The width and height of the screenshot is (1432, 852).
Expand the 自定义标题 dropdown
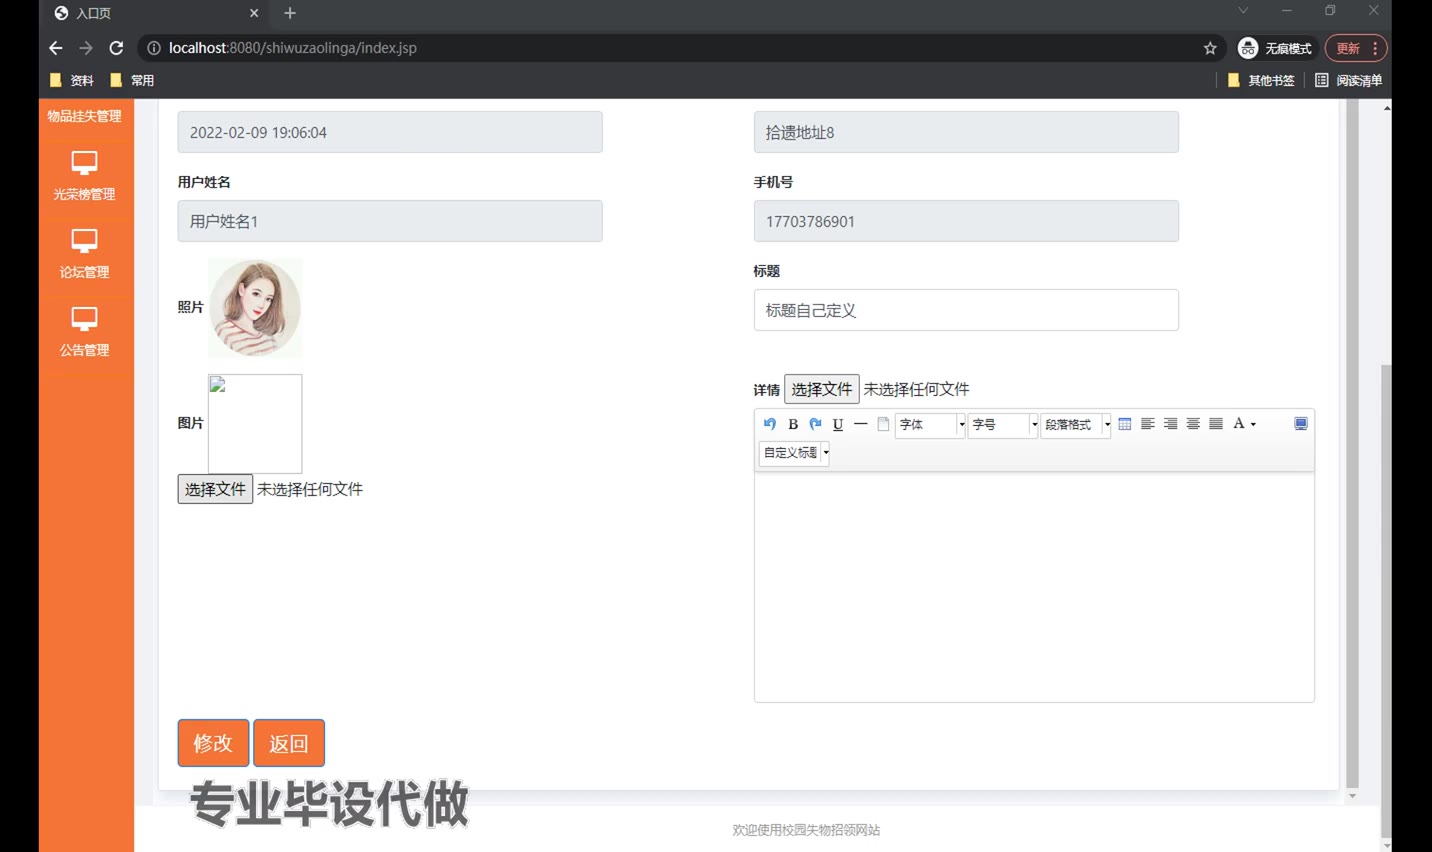[x=794, y=453]
